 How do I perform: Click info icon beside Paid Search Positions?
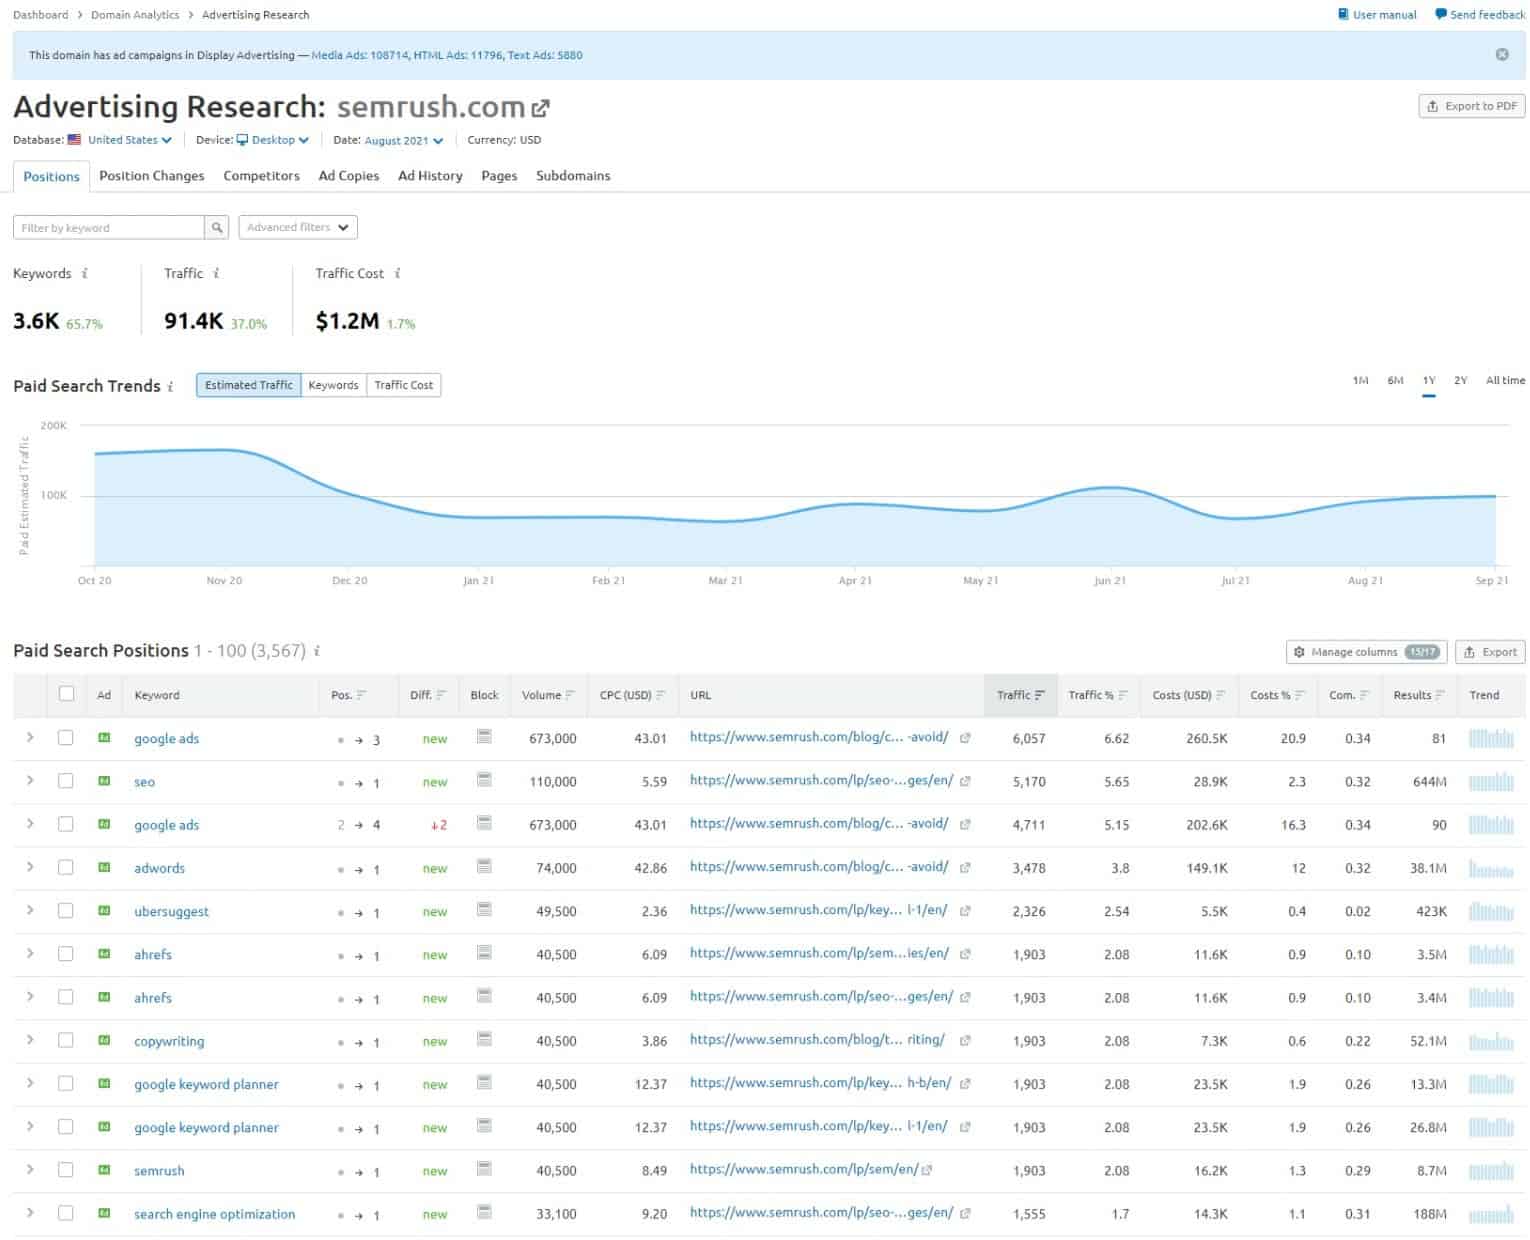tap(317, 651)
